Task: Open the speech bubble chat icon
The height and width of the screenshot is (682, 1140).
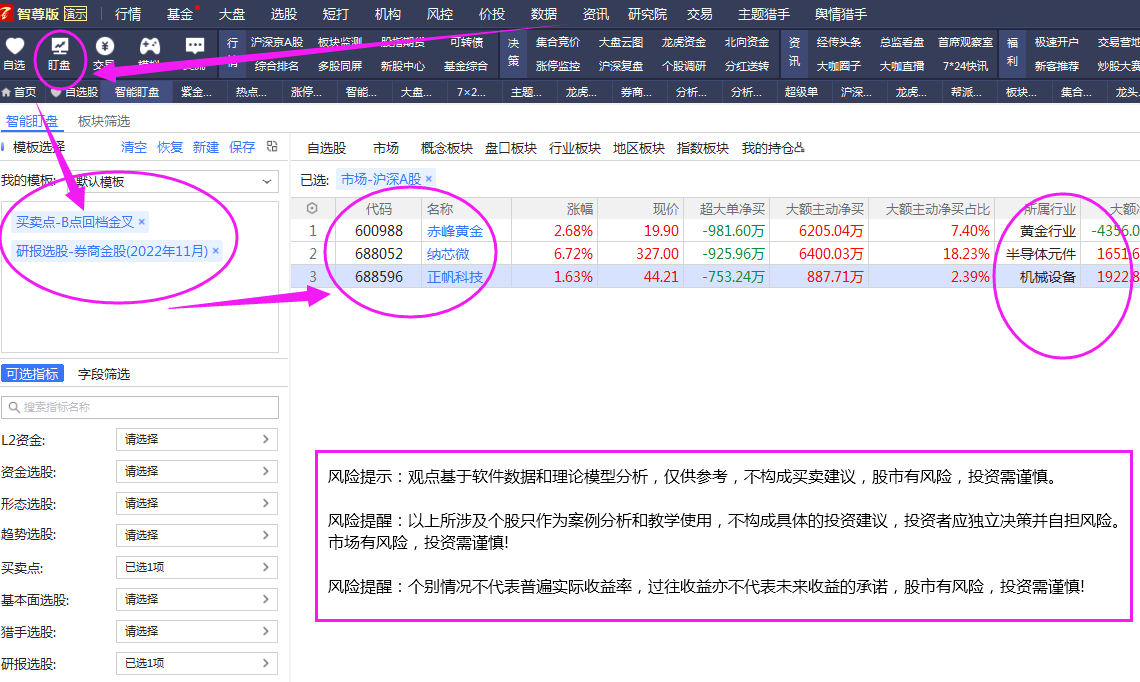Action: [195, 47]
